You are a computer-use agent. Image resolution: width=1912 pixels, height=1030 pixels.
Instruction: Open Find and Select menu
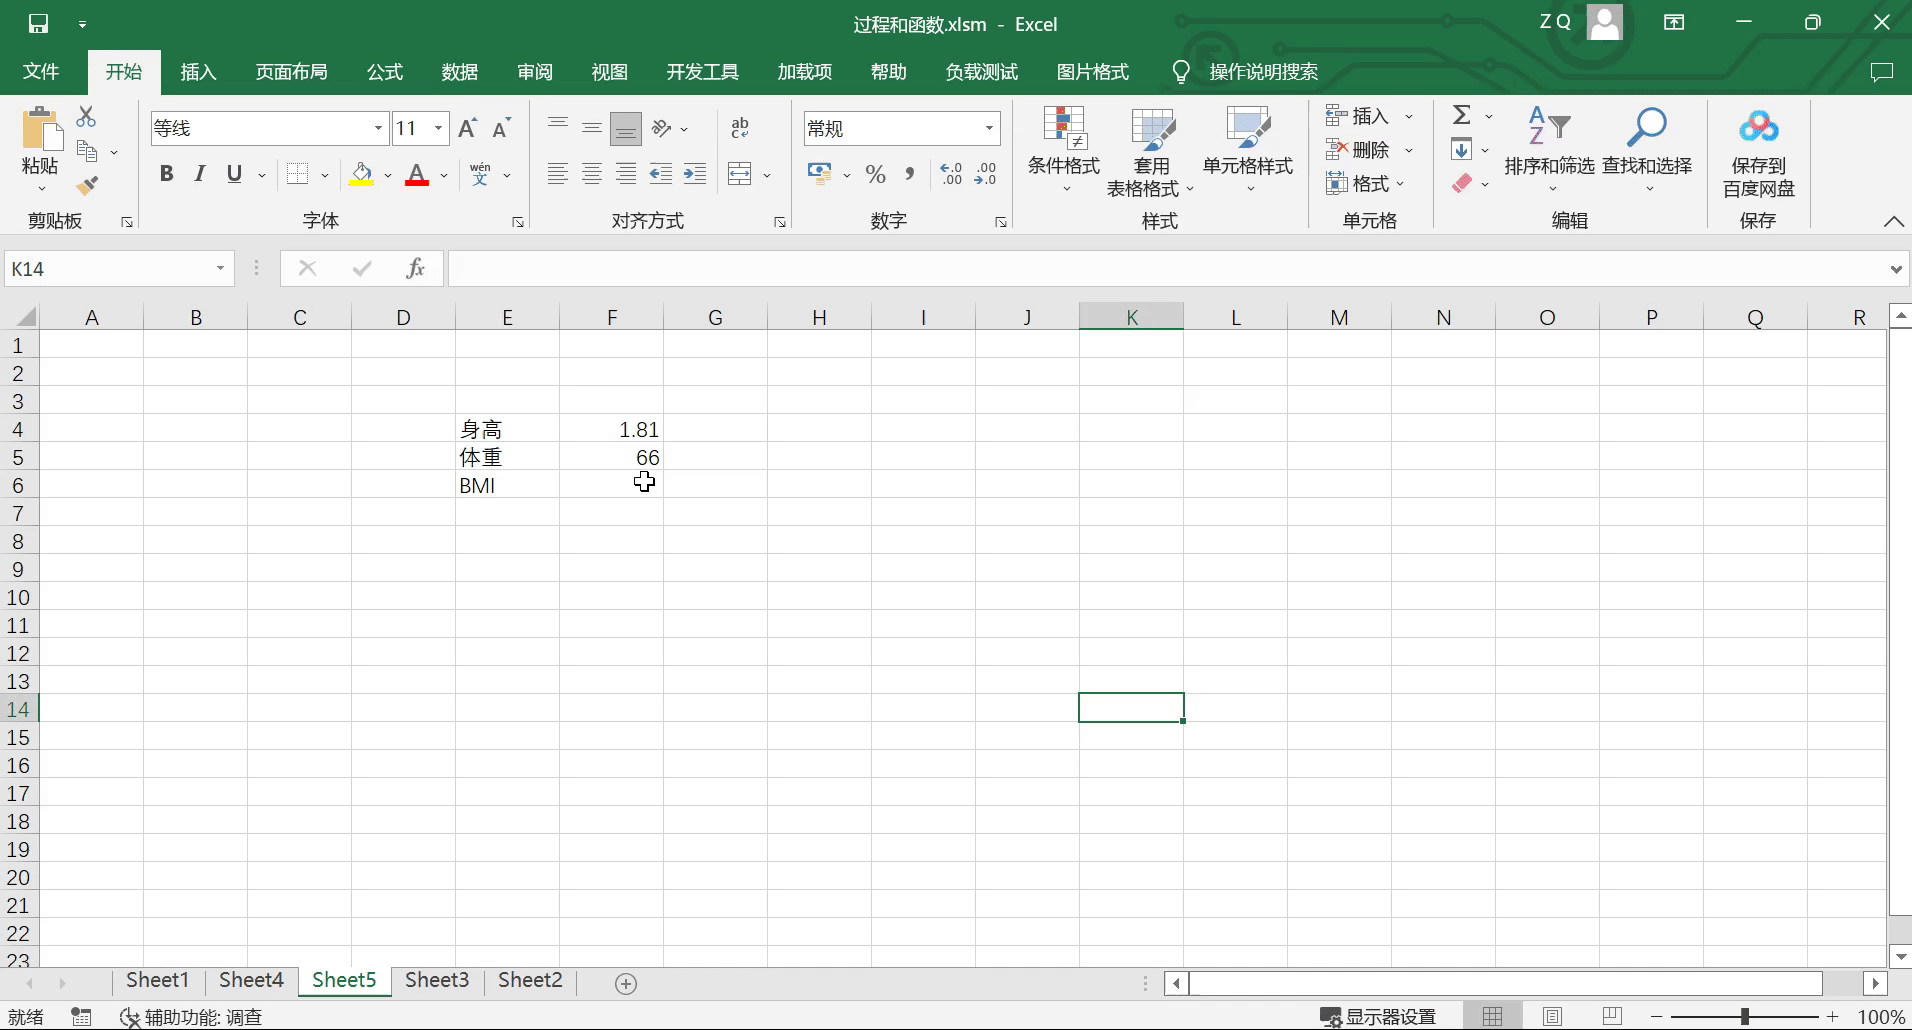pos(1647,150)
